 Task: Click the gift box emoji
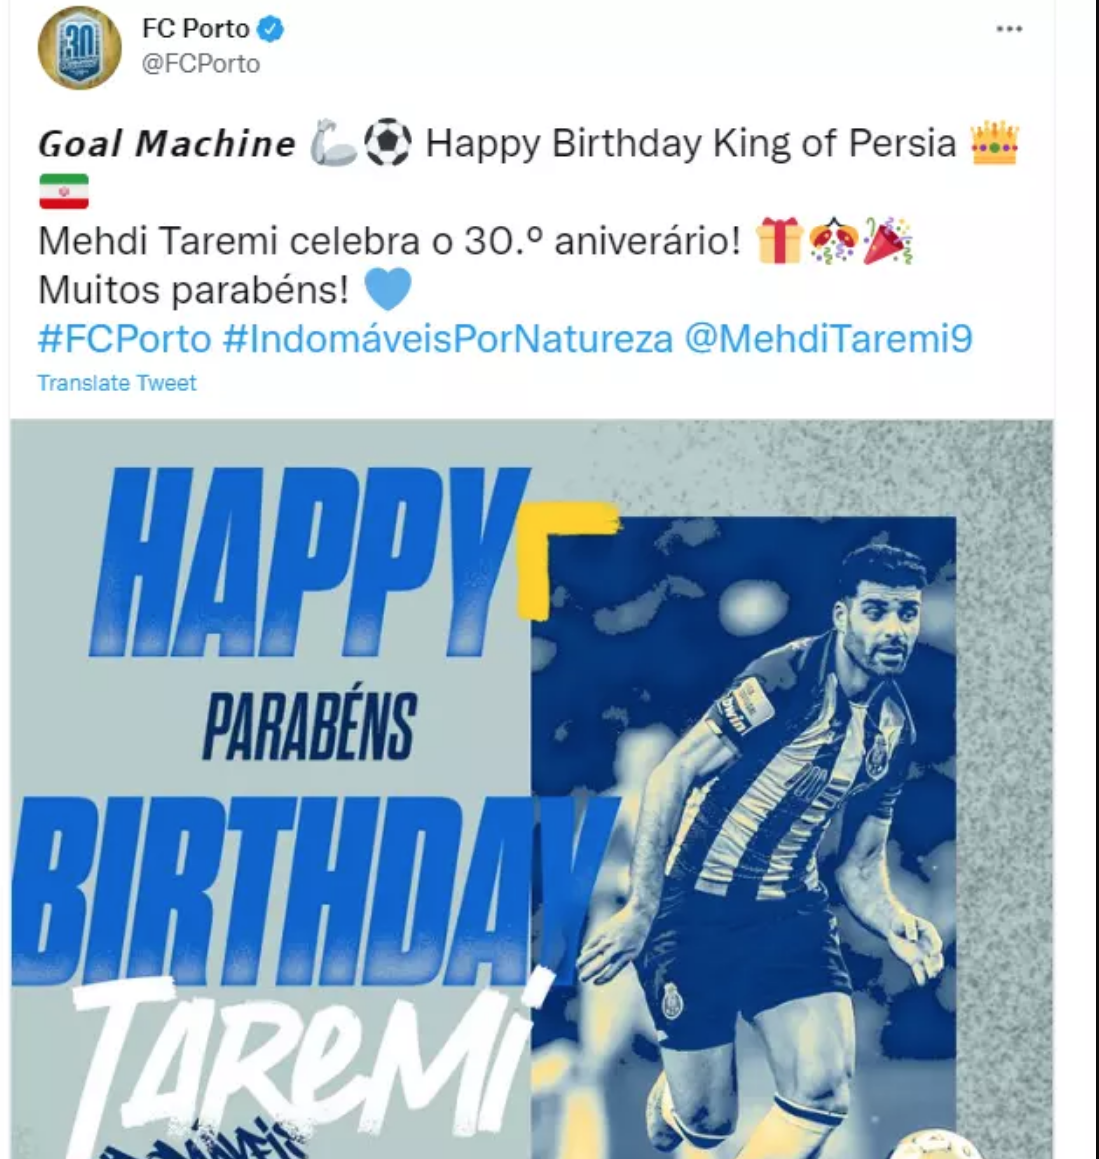tap(779, 241)
